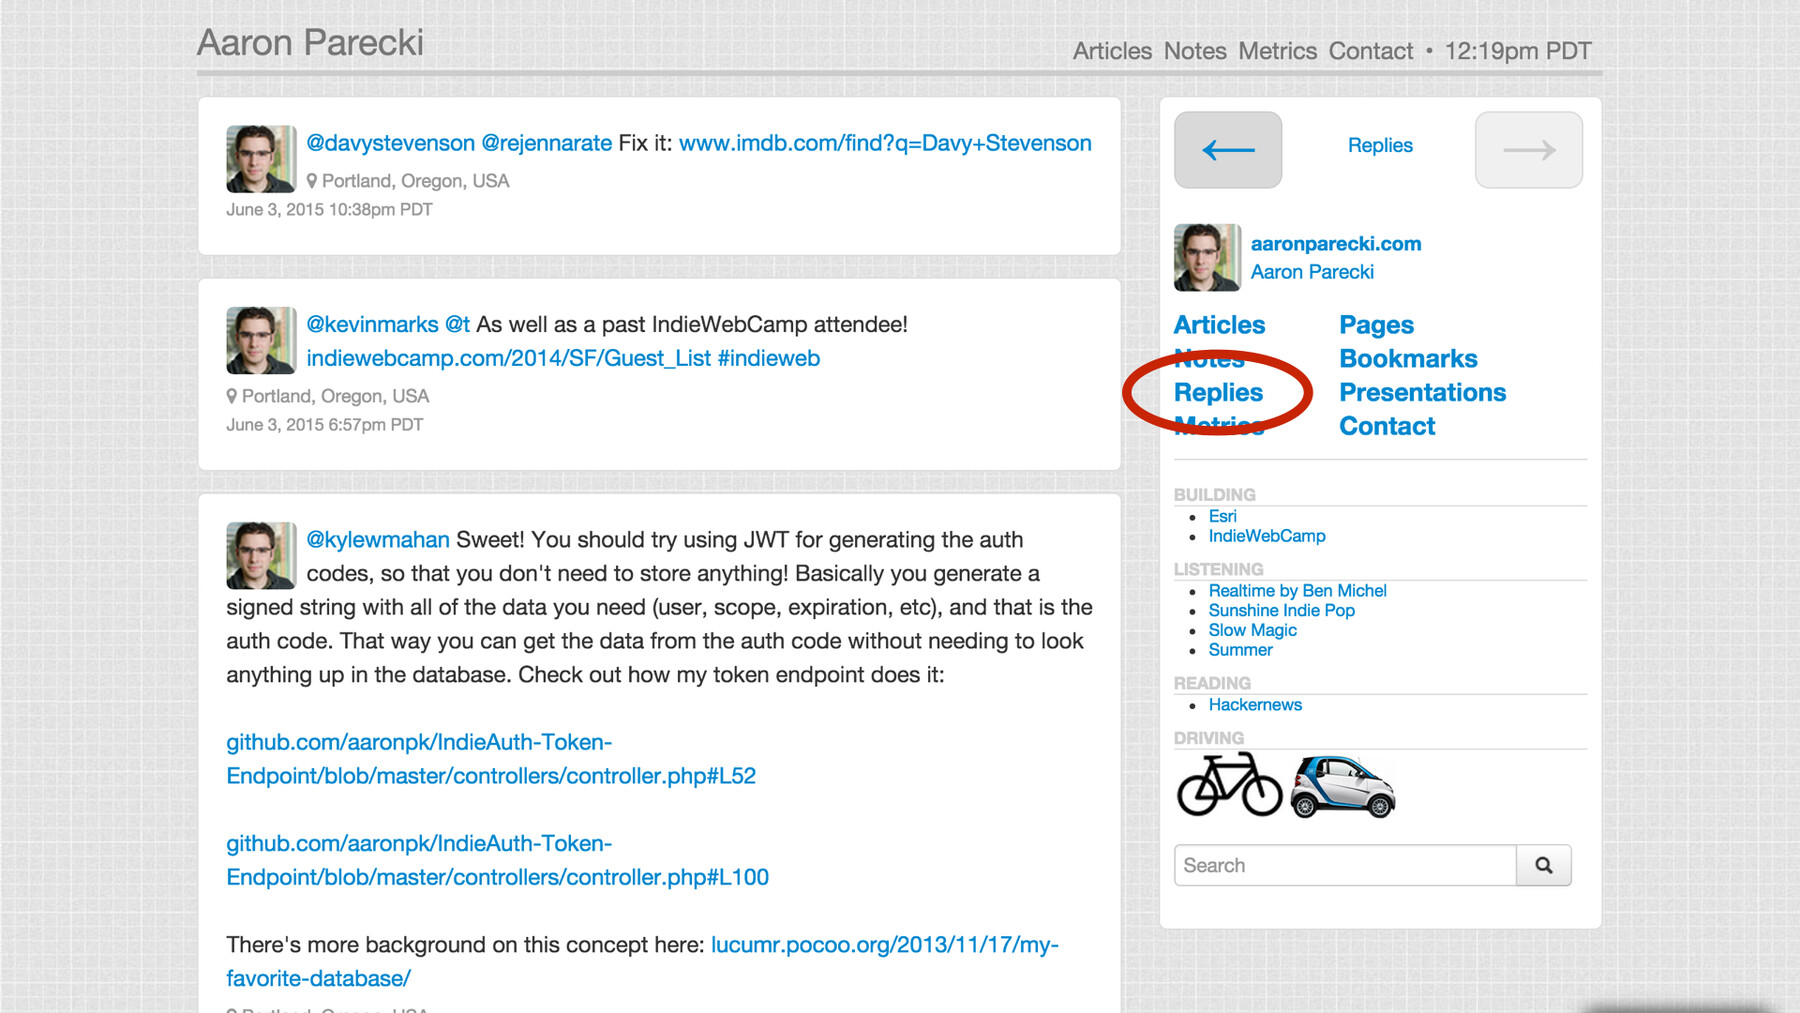Open the Sunshine Indie Pop listening link
The width and height of the screenshot is (1800, 1013).
(x=1281, y=610)
